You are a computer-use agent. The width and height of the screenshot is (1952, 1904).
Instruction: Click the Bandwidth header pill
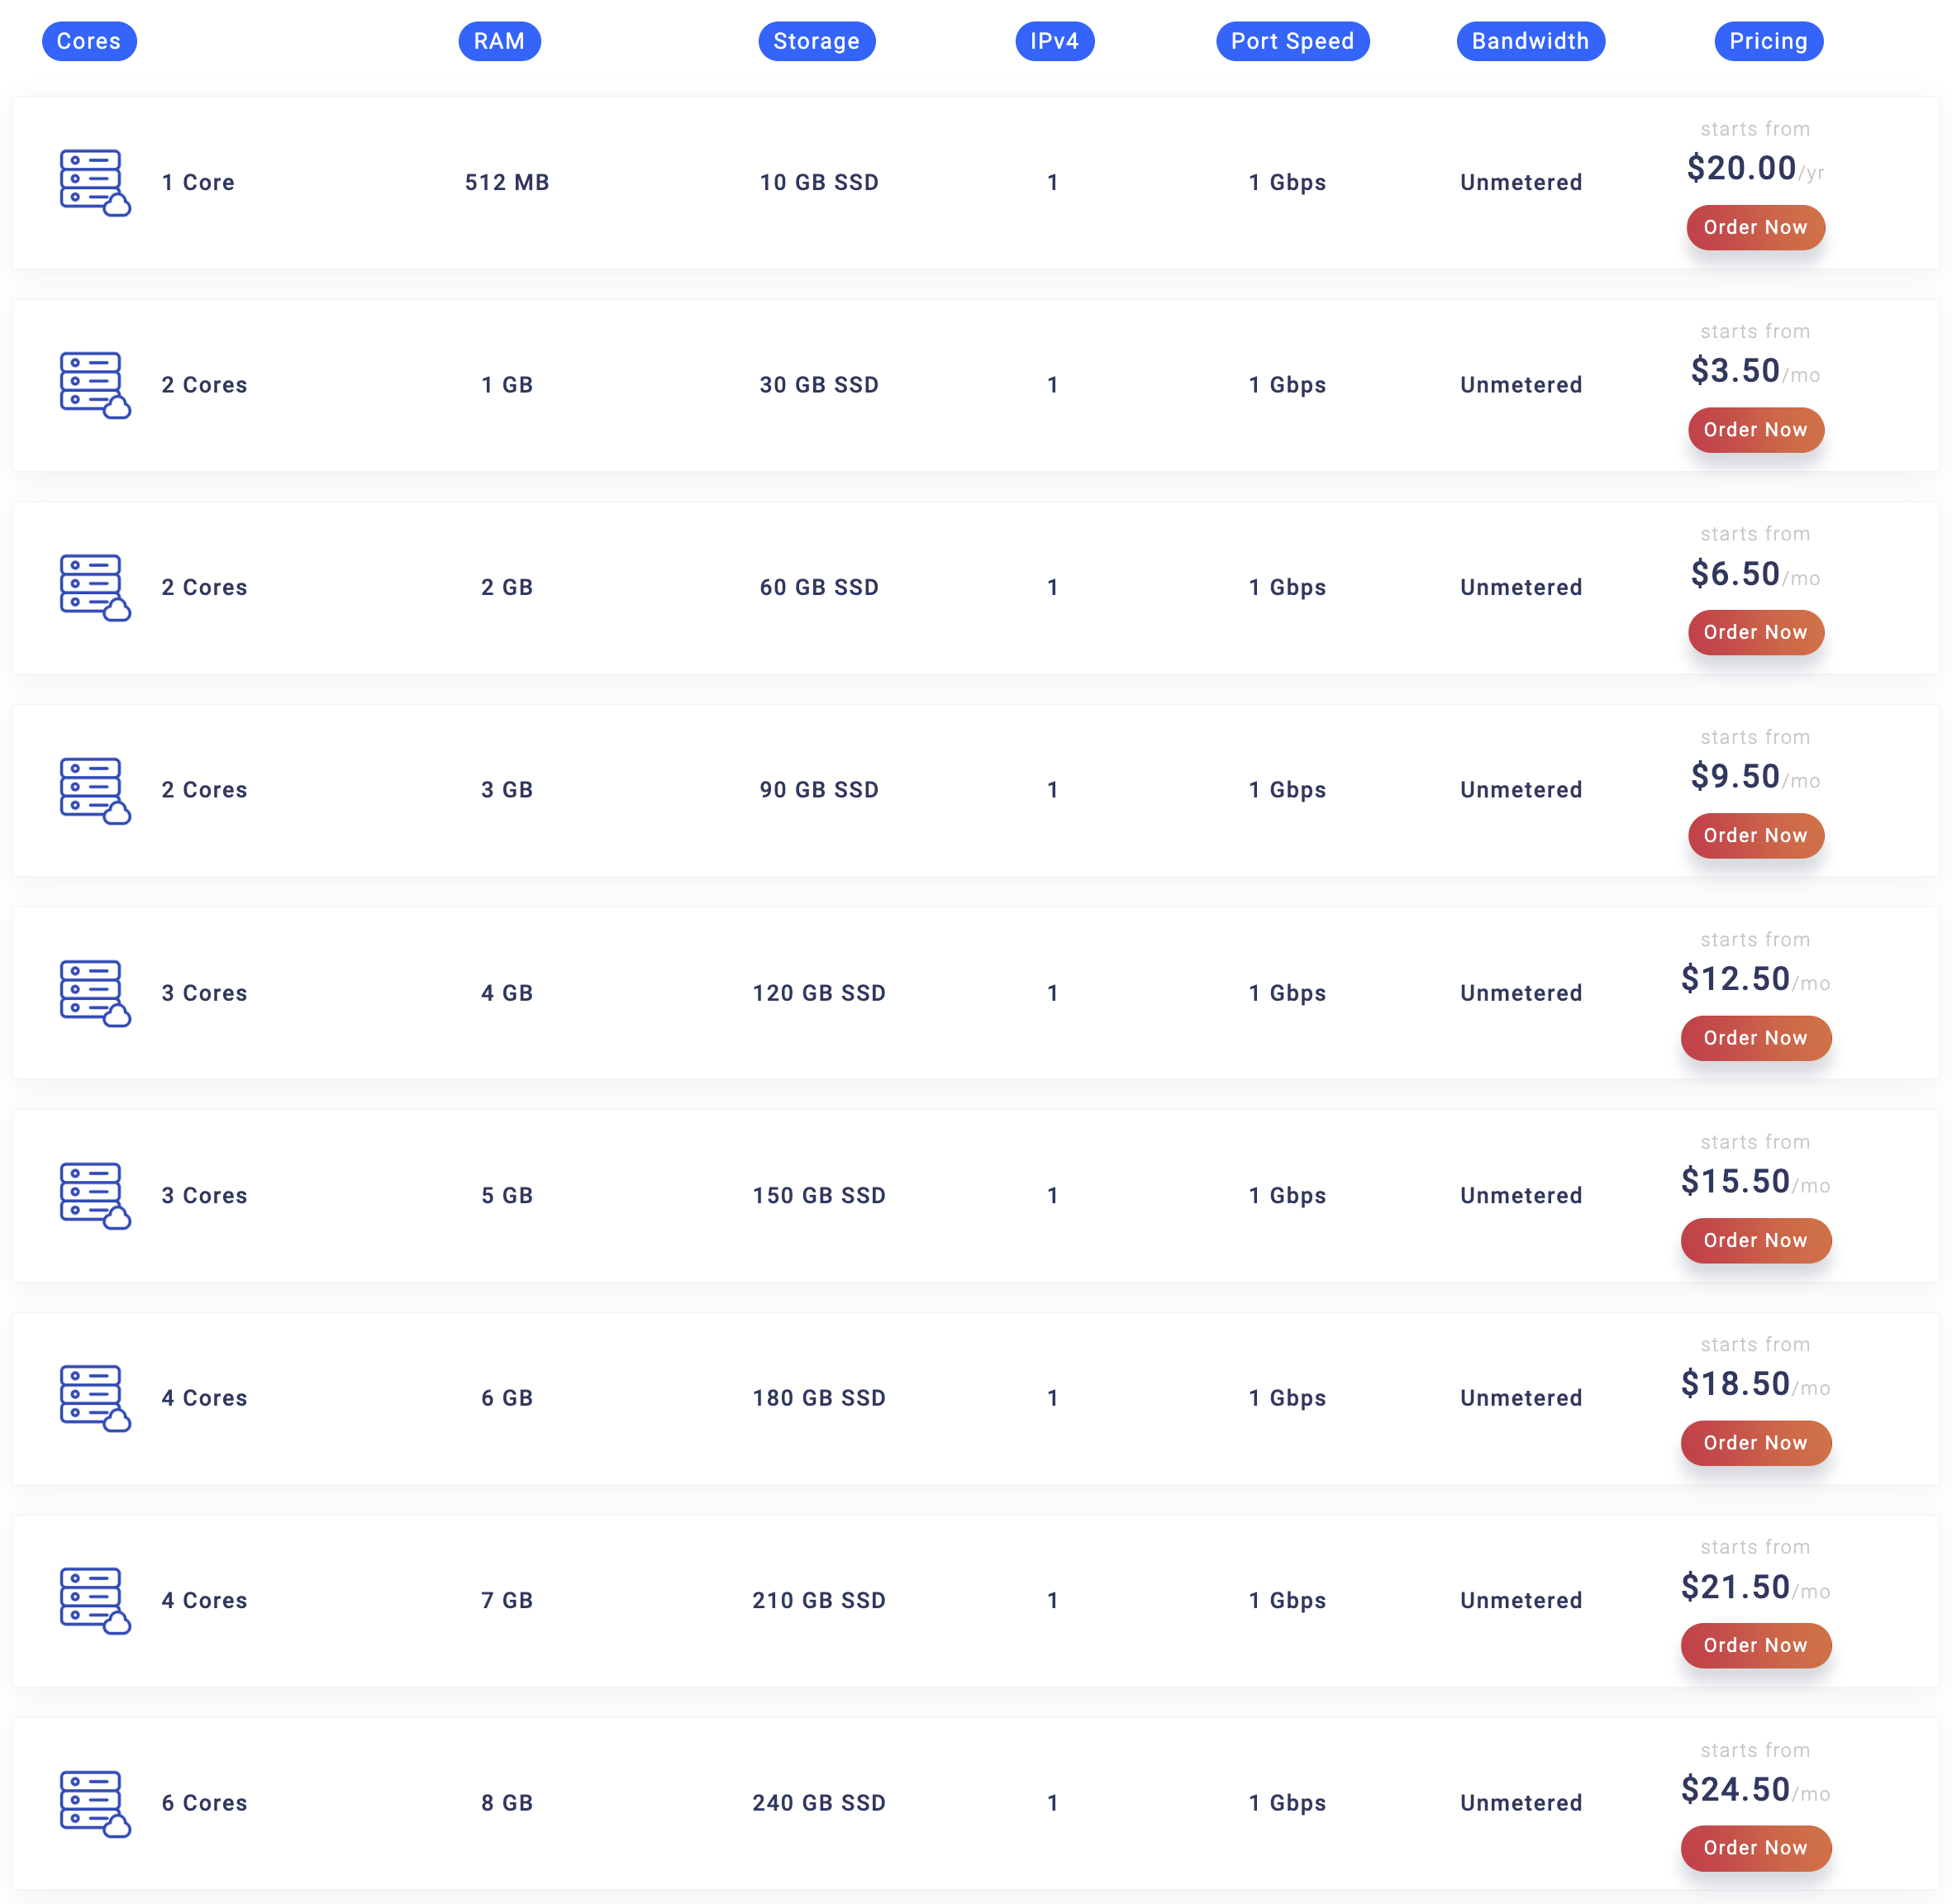[1530, 41]
